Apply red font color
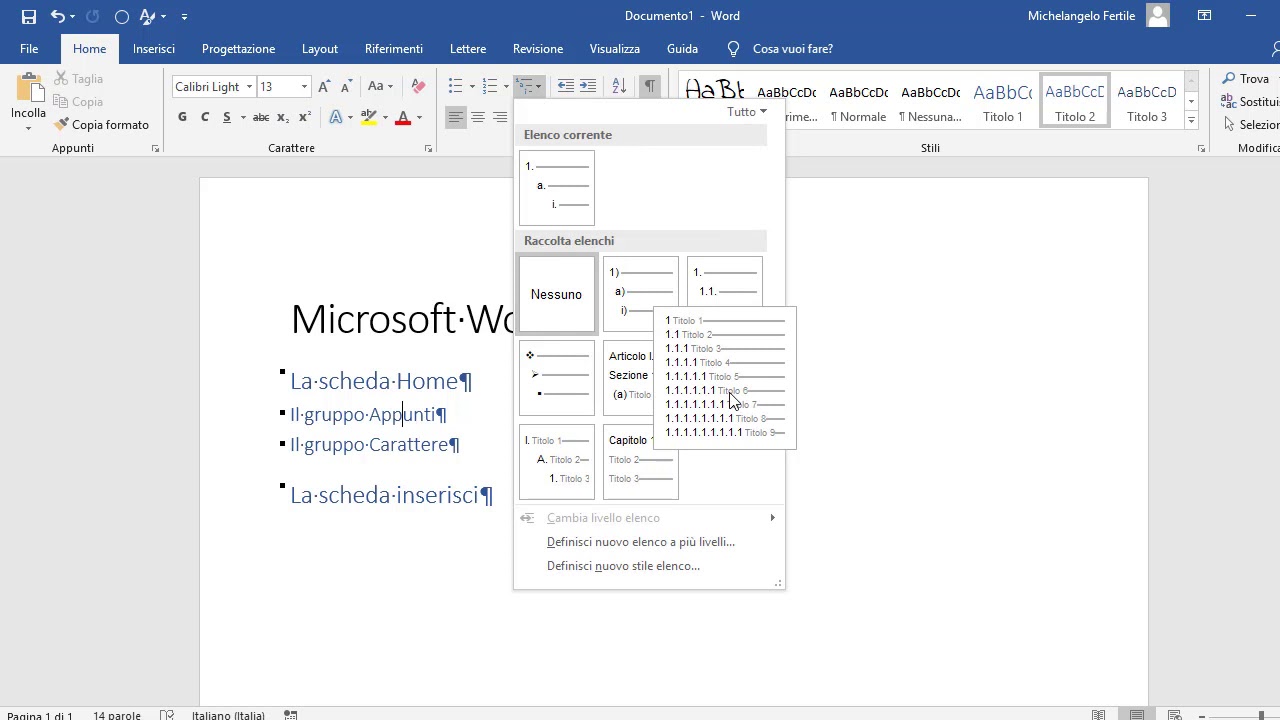This screenshot has height=720, width=1280. tap(403, 117)
